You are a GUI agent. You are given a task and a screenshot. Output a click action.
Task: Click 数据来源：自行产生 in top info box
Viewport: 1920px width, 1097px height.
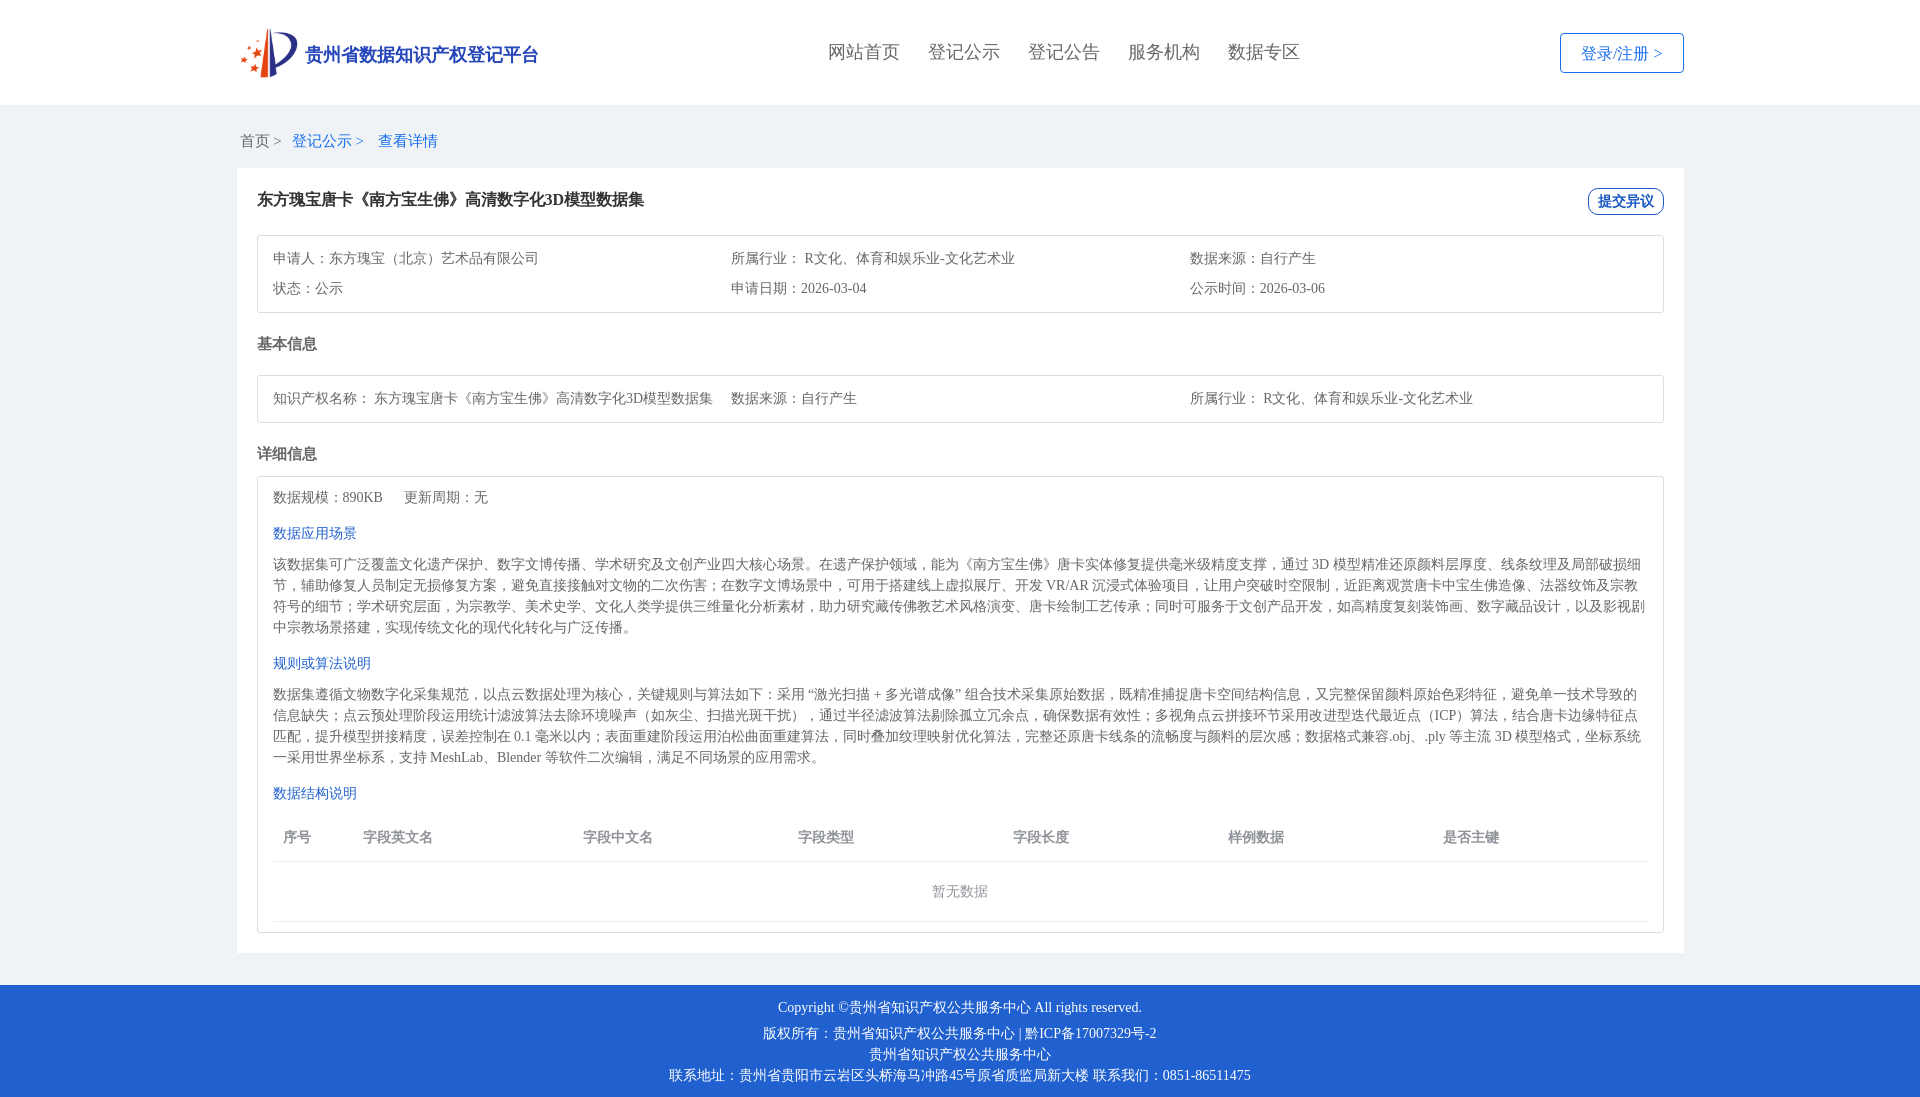click(x=1253, y=259)
